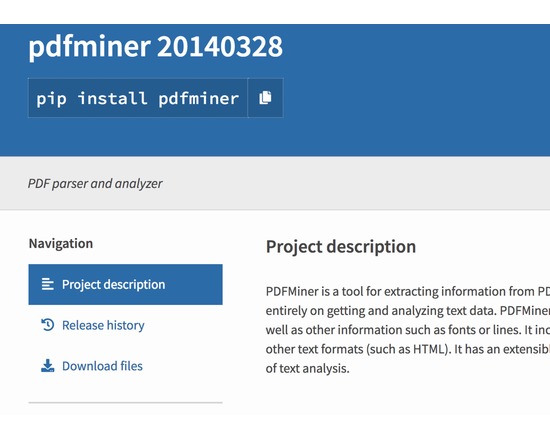The width and height of the screenshot is (550, 440).
Task: Click the Project description main heading
Action: 341,247
